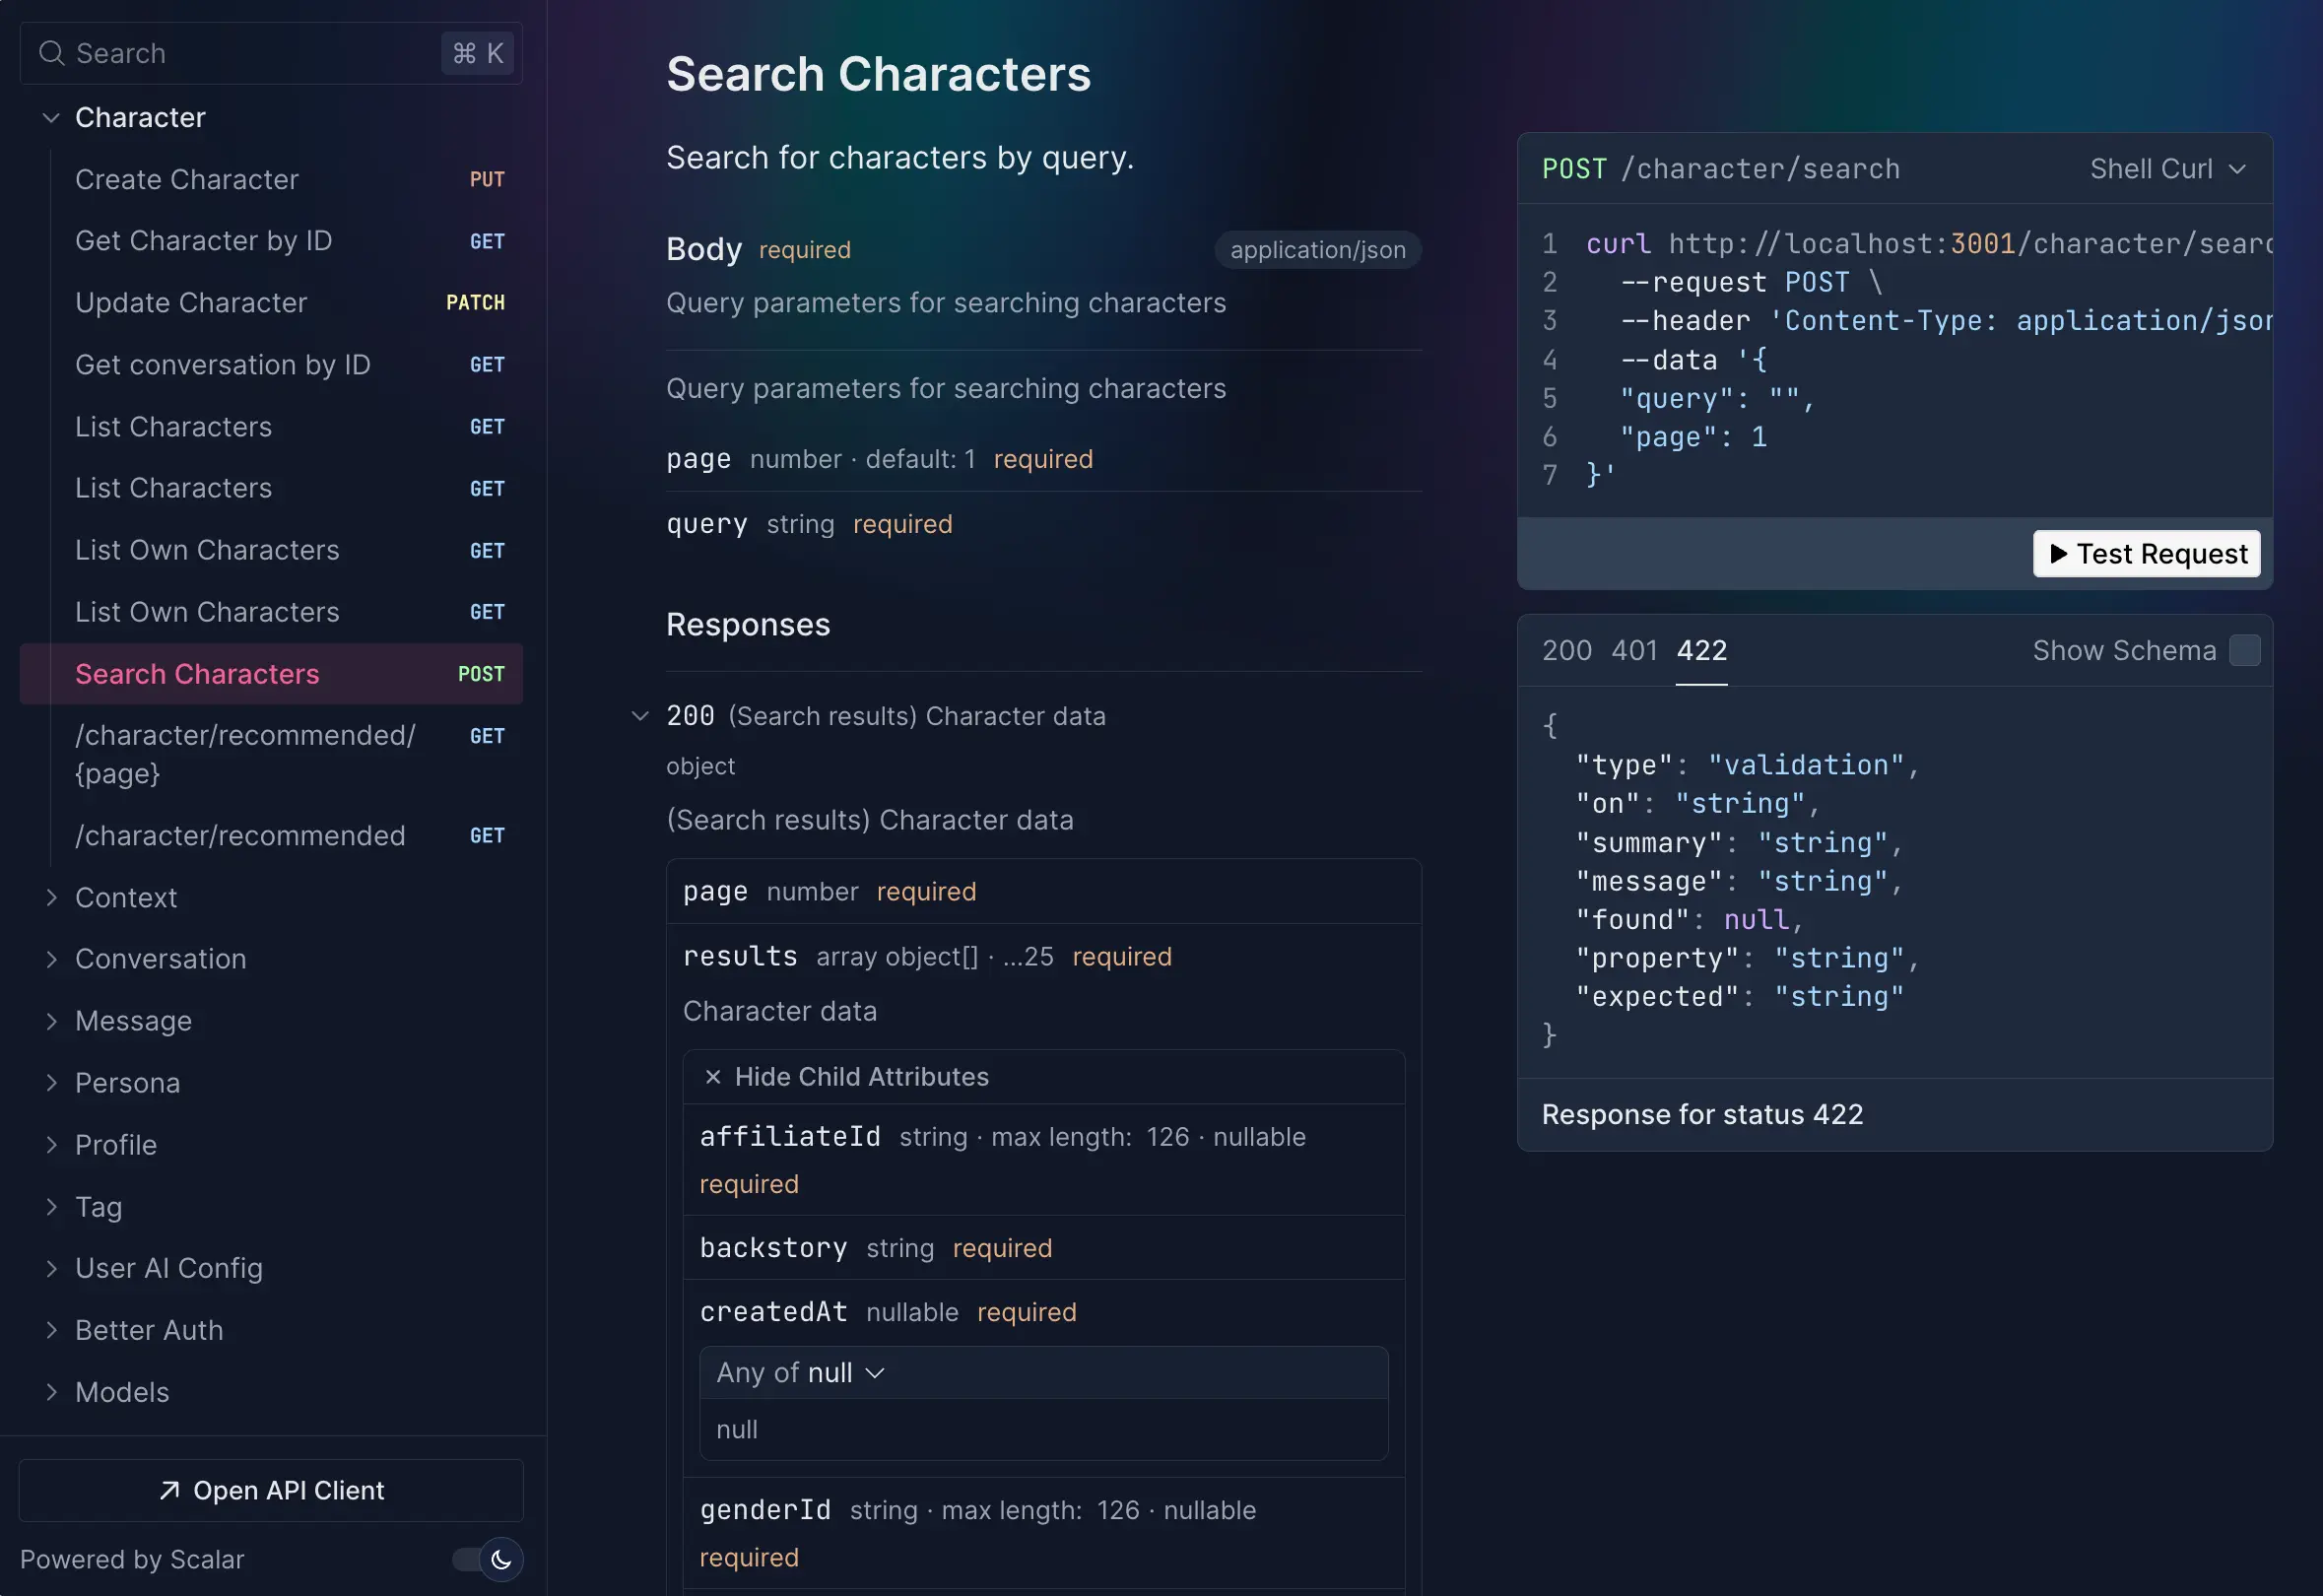Click the POST badge on Search Characters
This screenshot has height=1596, width=2323.
click(481, 674)
